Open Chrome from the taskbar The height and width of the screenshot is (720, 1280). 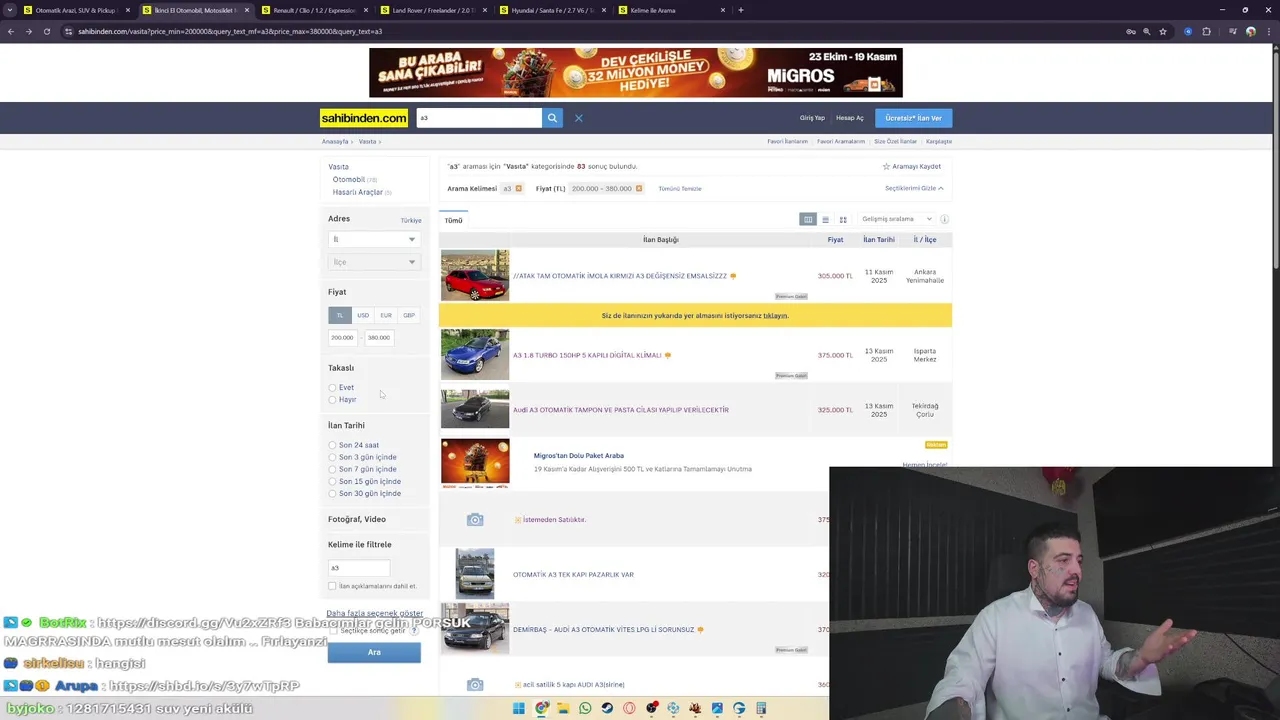pyautogui.click(x=541, y=708)
